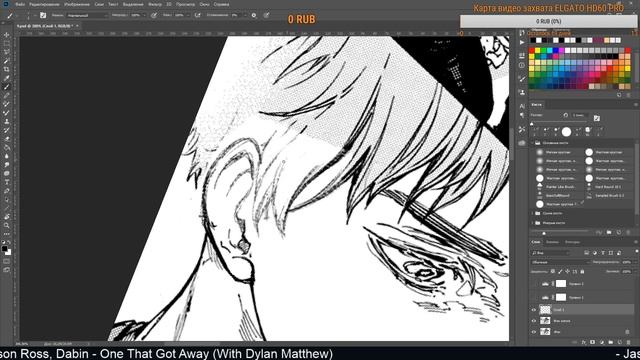Collapse the Основные кисти brush folder
Image resolution: width=640 pixels, height=360 pixels.
tap(533, 143)
